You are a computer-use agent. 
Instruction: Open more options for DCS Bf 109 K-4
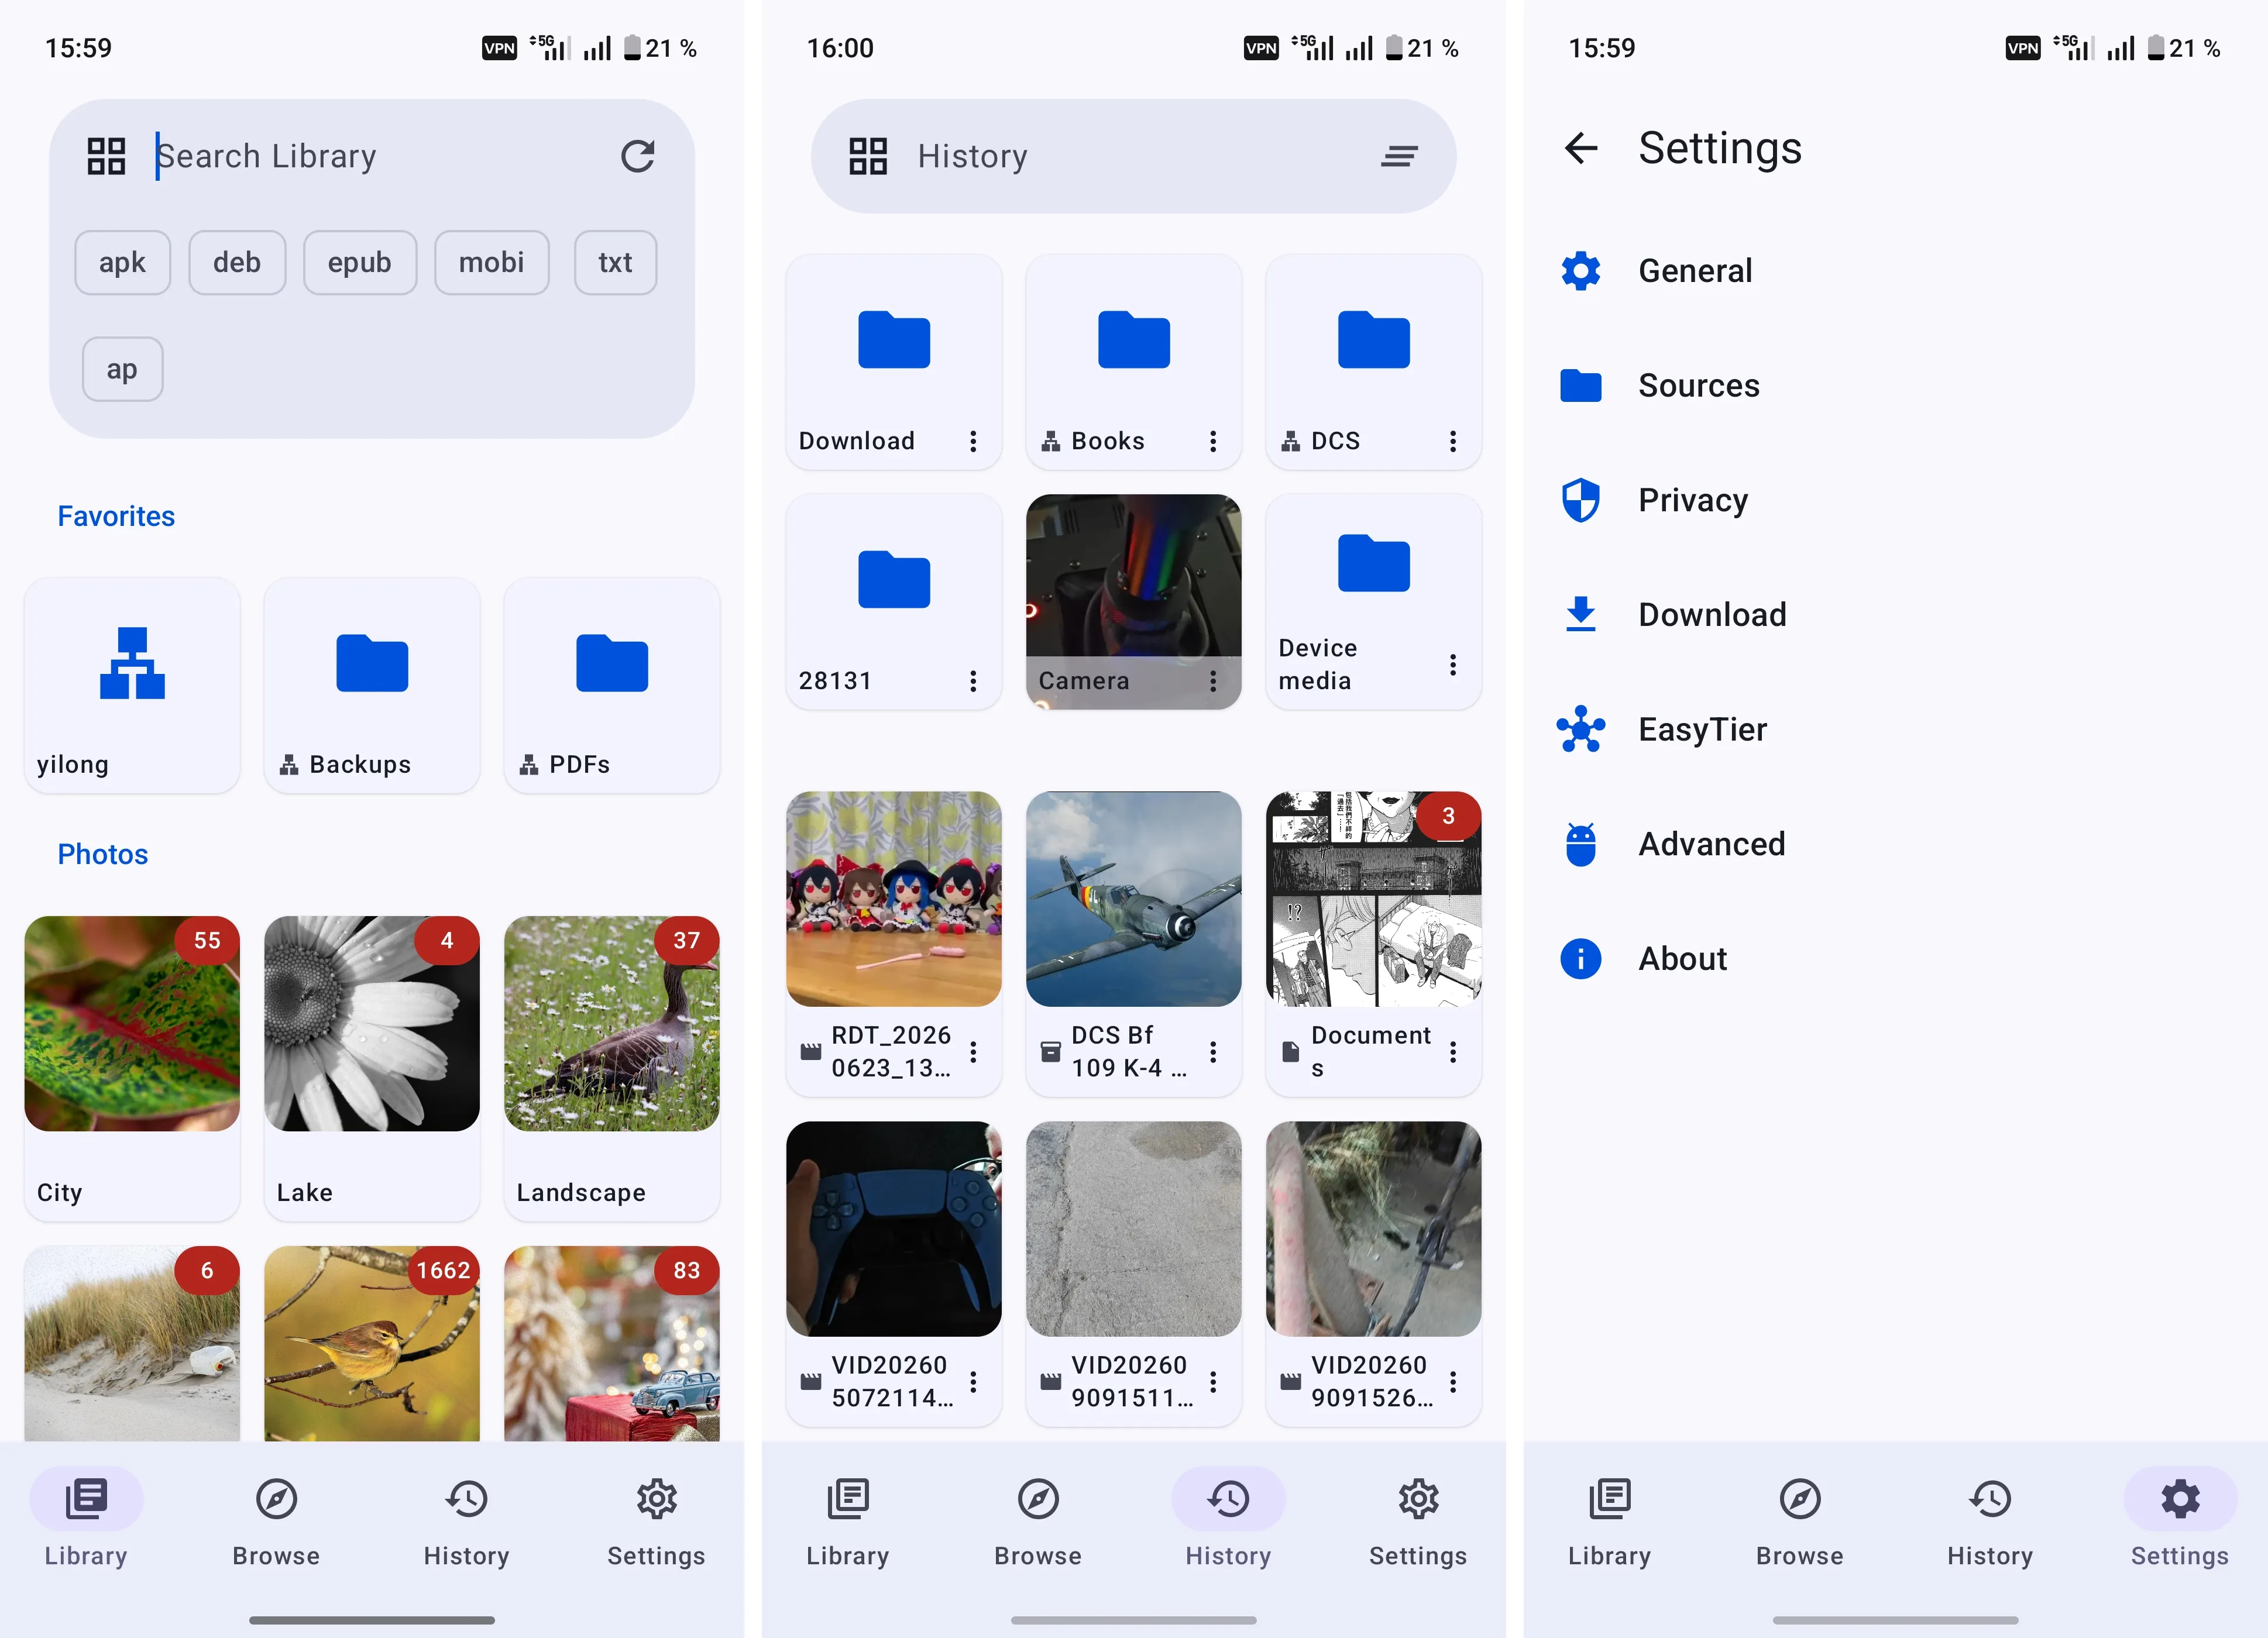click(1213, 1052)
